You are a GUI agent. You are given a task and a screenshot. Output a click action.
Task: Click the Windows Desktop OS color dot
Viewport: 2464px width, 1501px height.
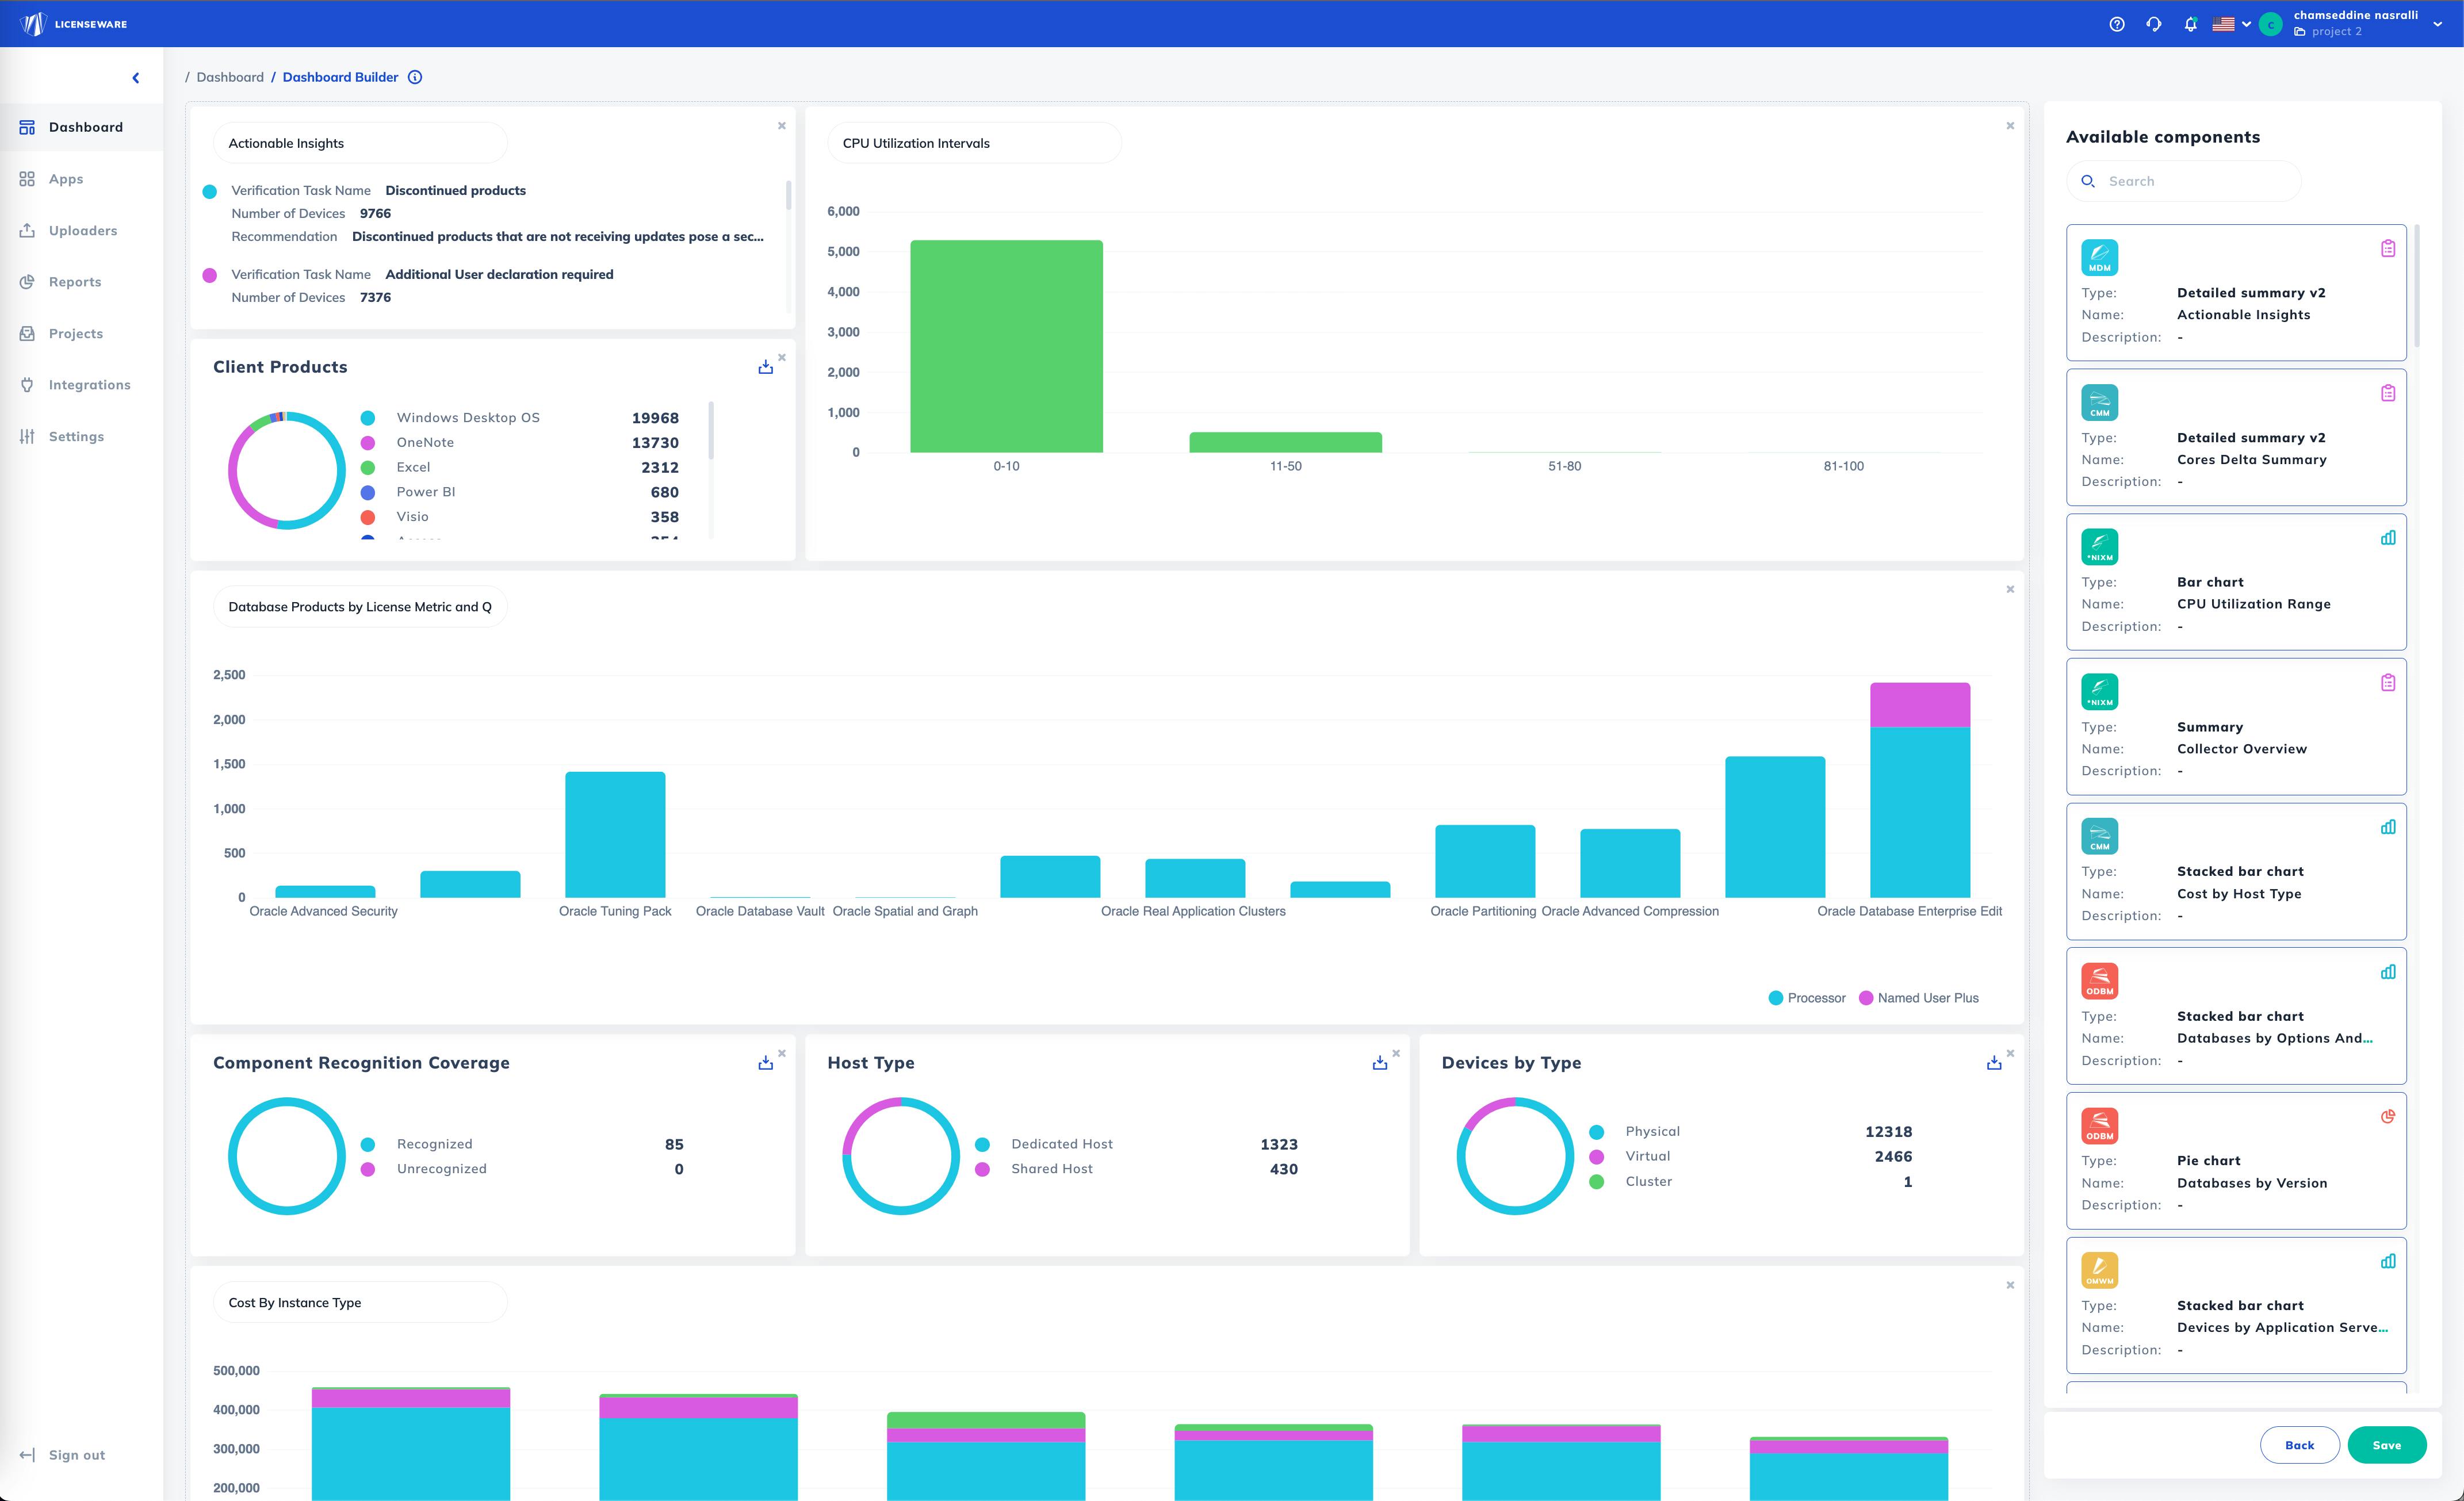pyautogui.click(x=368, y=418)
